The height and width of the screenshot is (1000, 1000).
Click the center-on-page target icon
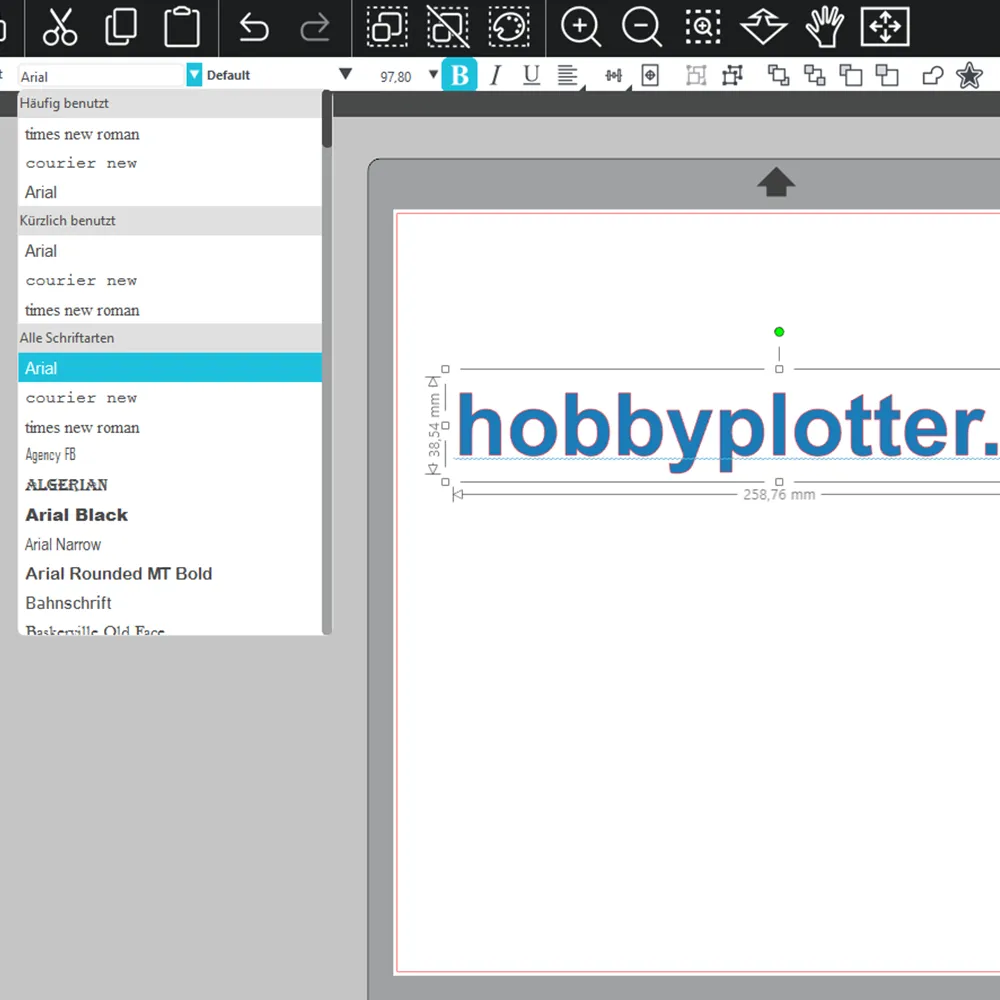(650, 76)
